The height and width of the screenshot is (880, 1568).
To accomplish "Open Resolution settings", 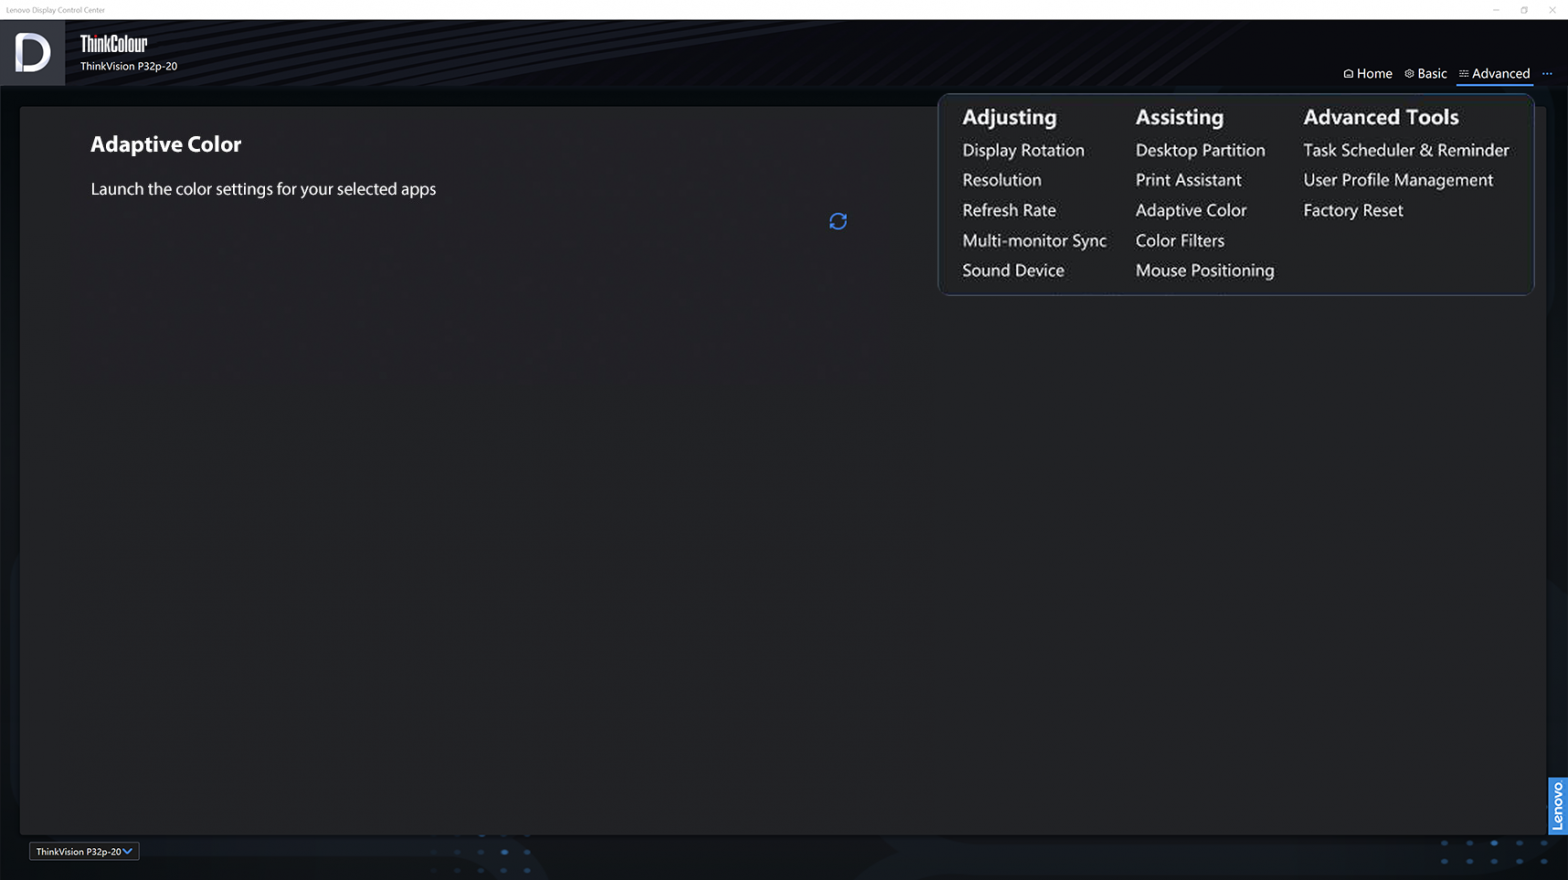I will point(1001,180).
